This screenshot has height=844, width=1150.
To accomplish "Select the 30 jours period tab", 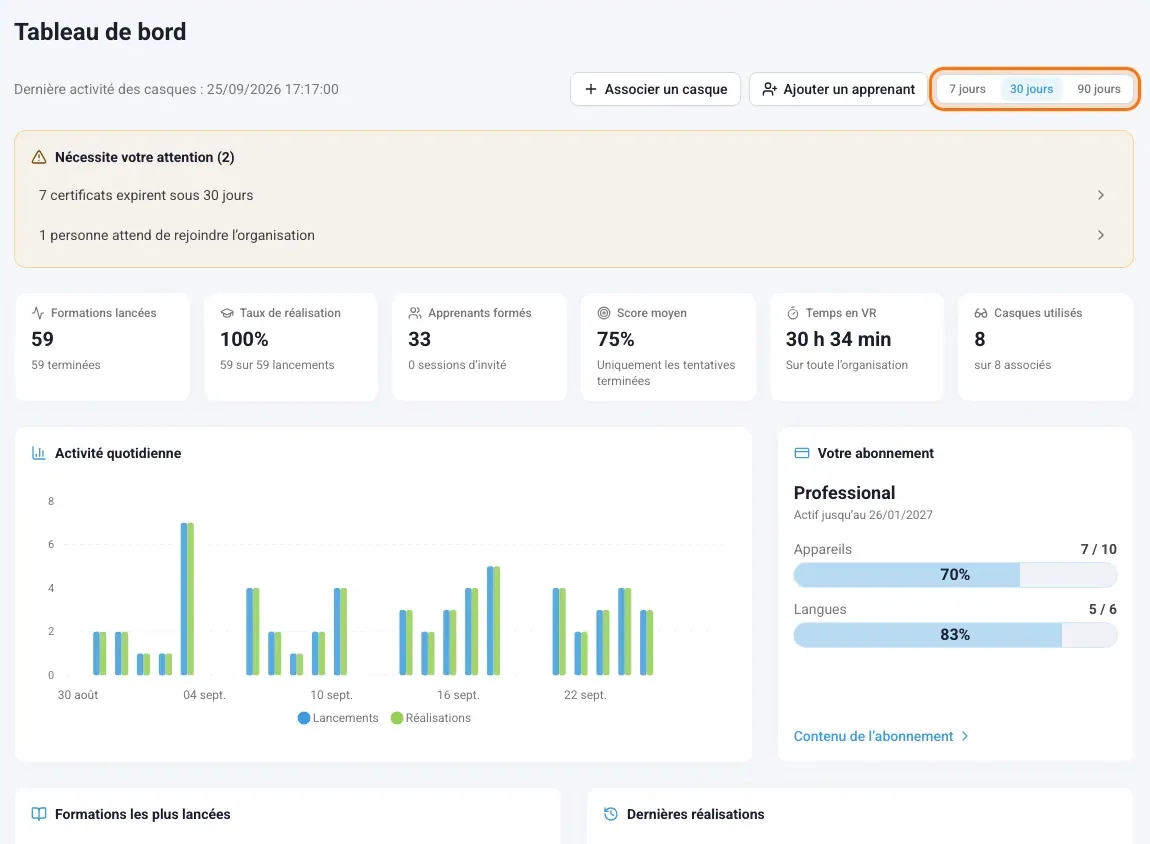I will [1031, 89].
